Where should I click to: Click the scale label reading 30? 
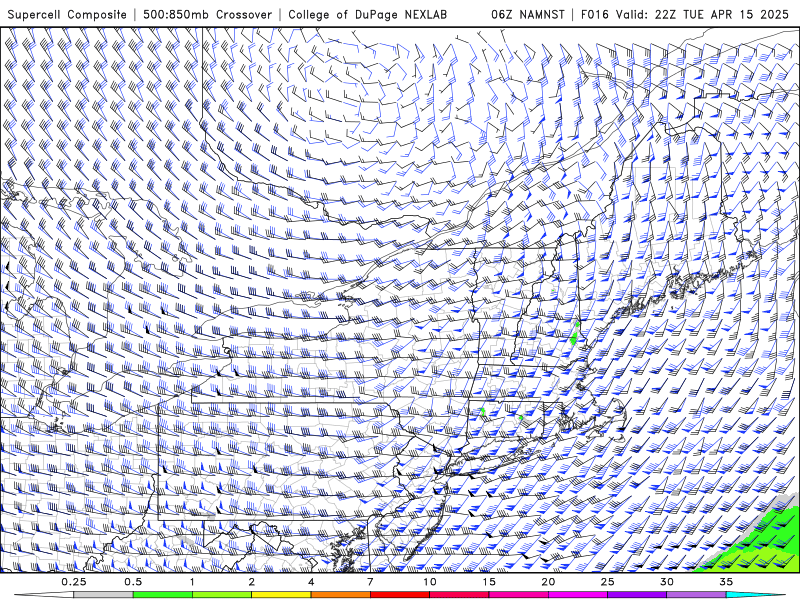pyautogui.click(x=667, y=582)
